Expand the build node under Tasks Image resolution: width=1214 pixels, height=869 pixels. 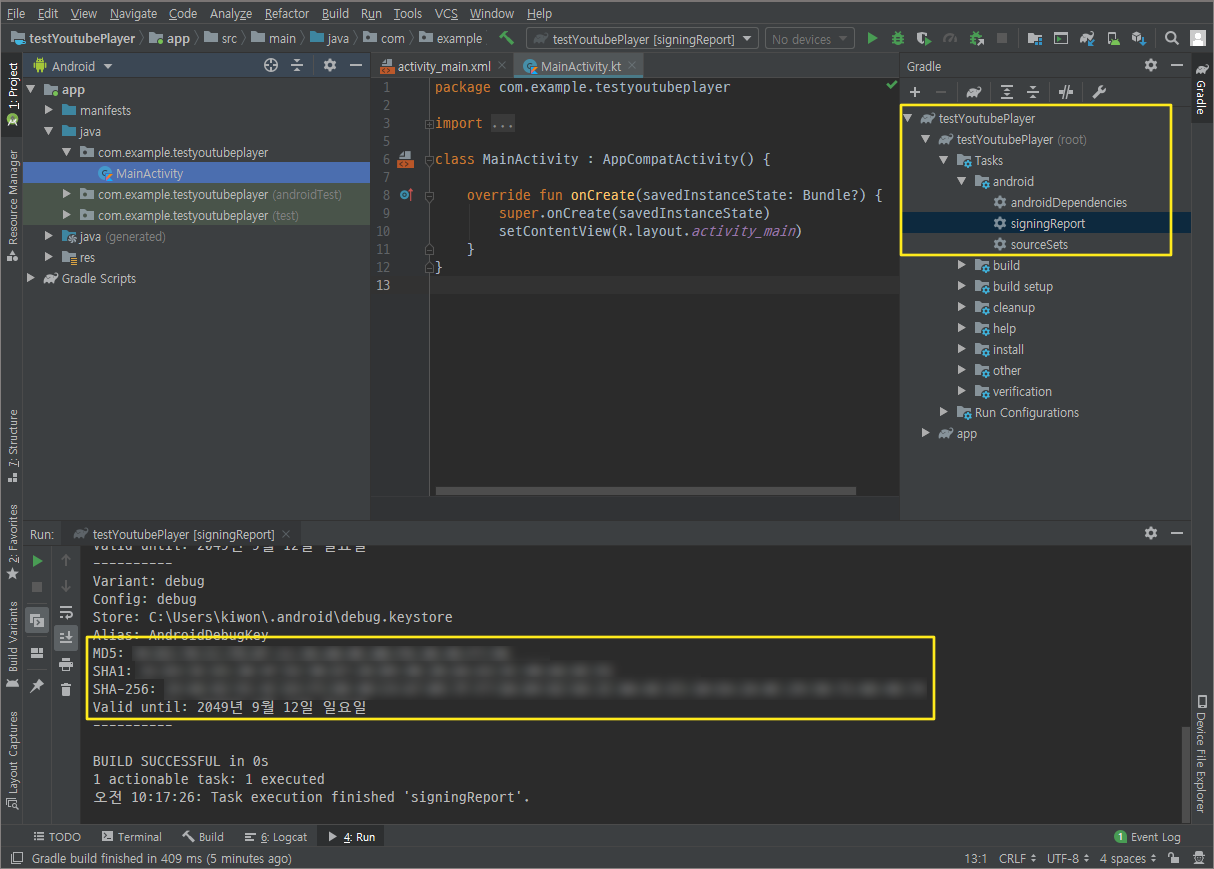pos(961,265)
